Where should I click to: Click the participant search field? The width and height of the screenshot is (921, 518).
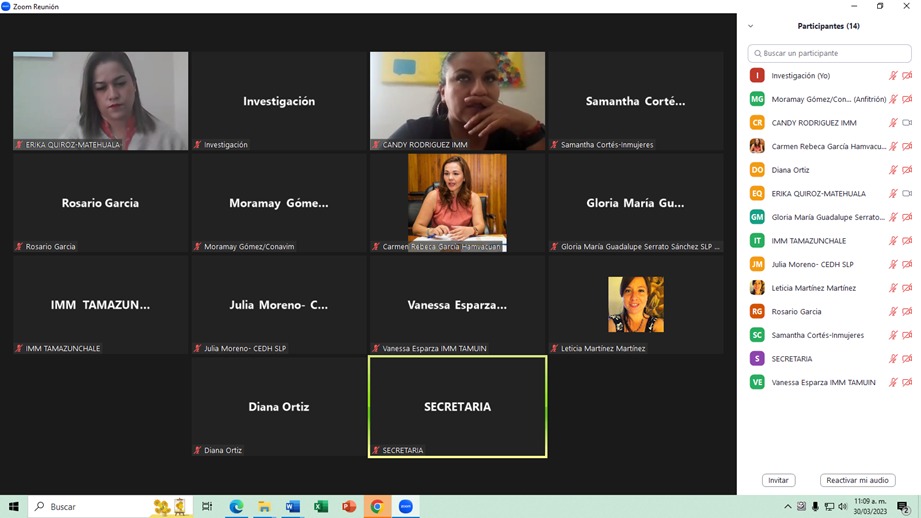click(829, 53)
